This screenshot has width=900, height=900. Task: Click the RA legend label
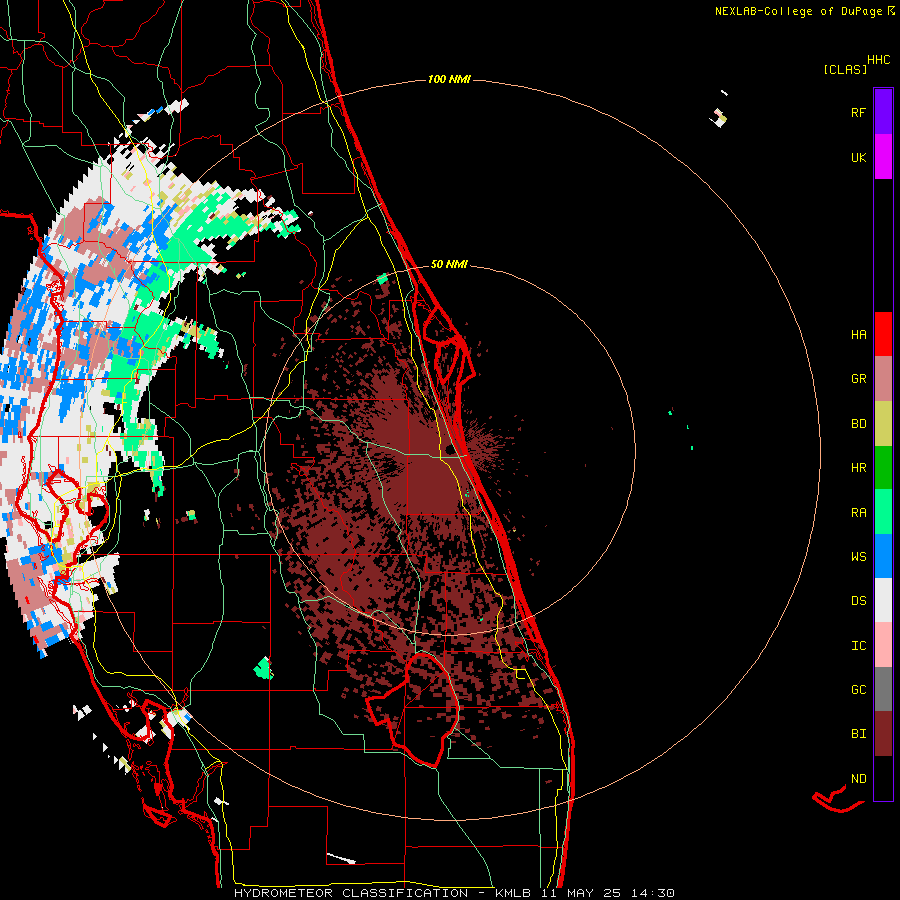click(x=858, y=512)
